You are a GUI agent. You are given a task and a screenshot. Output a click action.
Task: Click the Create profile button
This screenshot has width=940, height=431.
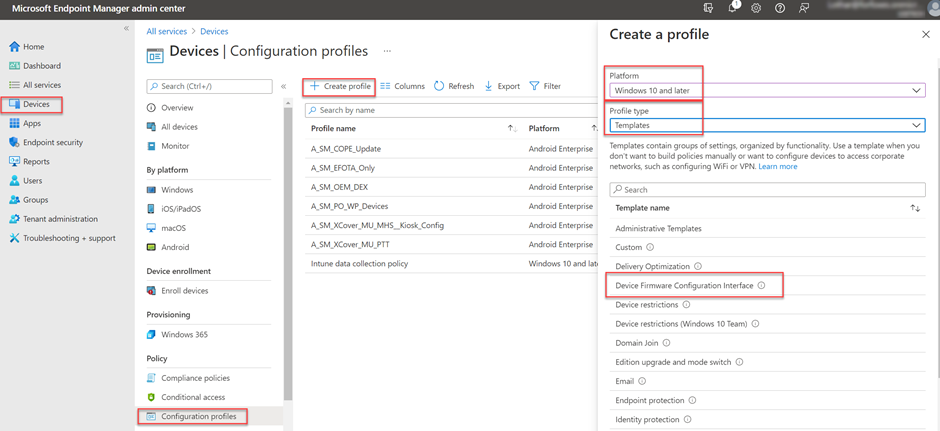(340, 86)
